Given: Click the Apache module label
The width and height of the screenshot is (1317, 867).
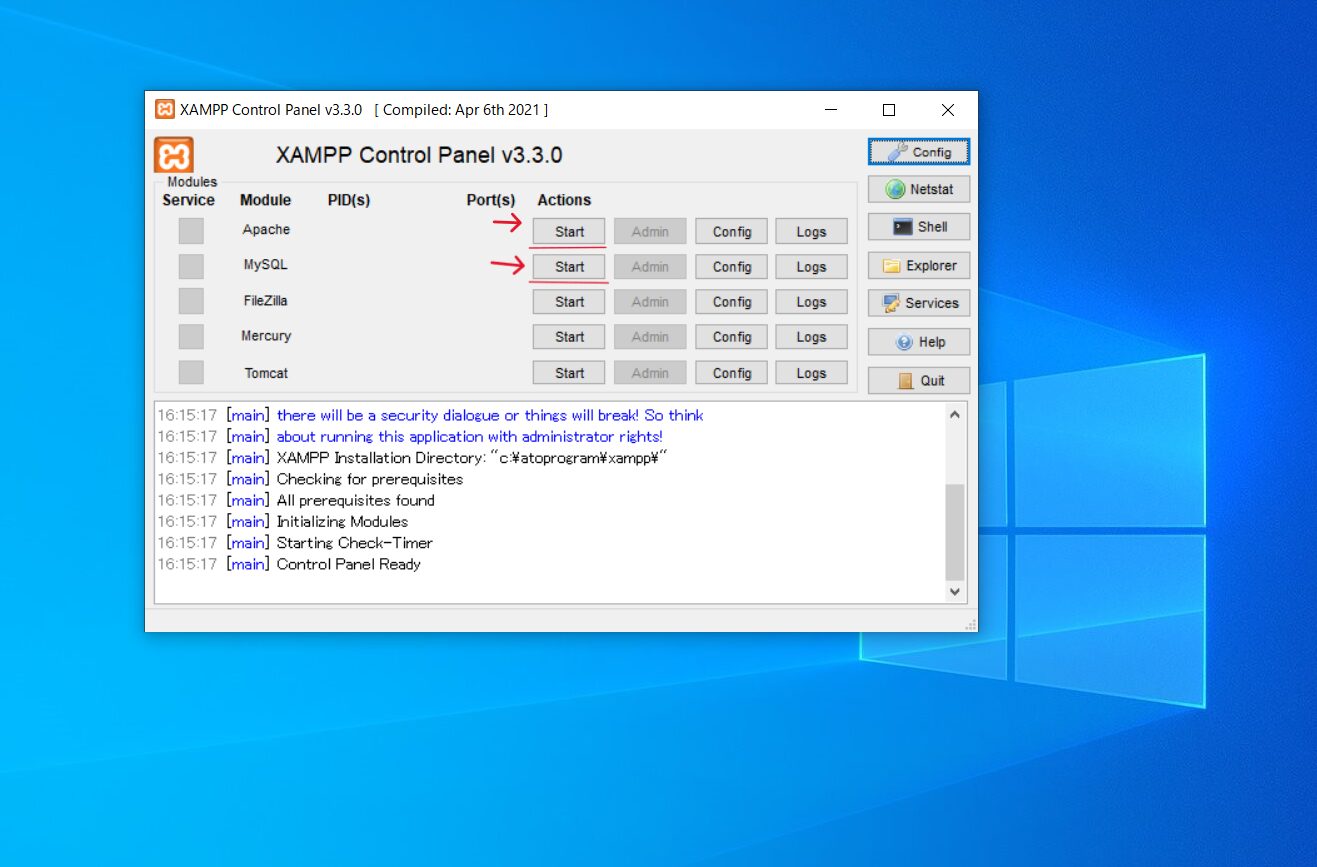Looking at the screenshot, I should [x=266, y=230].
